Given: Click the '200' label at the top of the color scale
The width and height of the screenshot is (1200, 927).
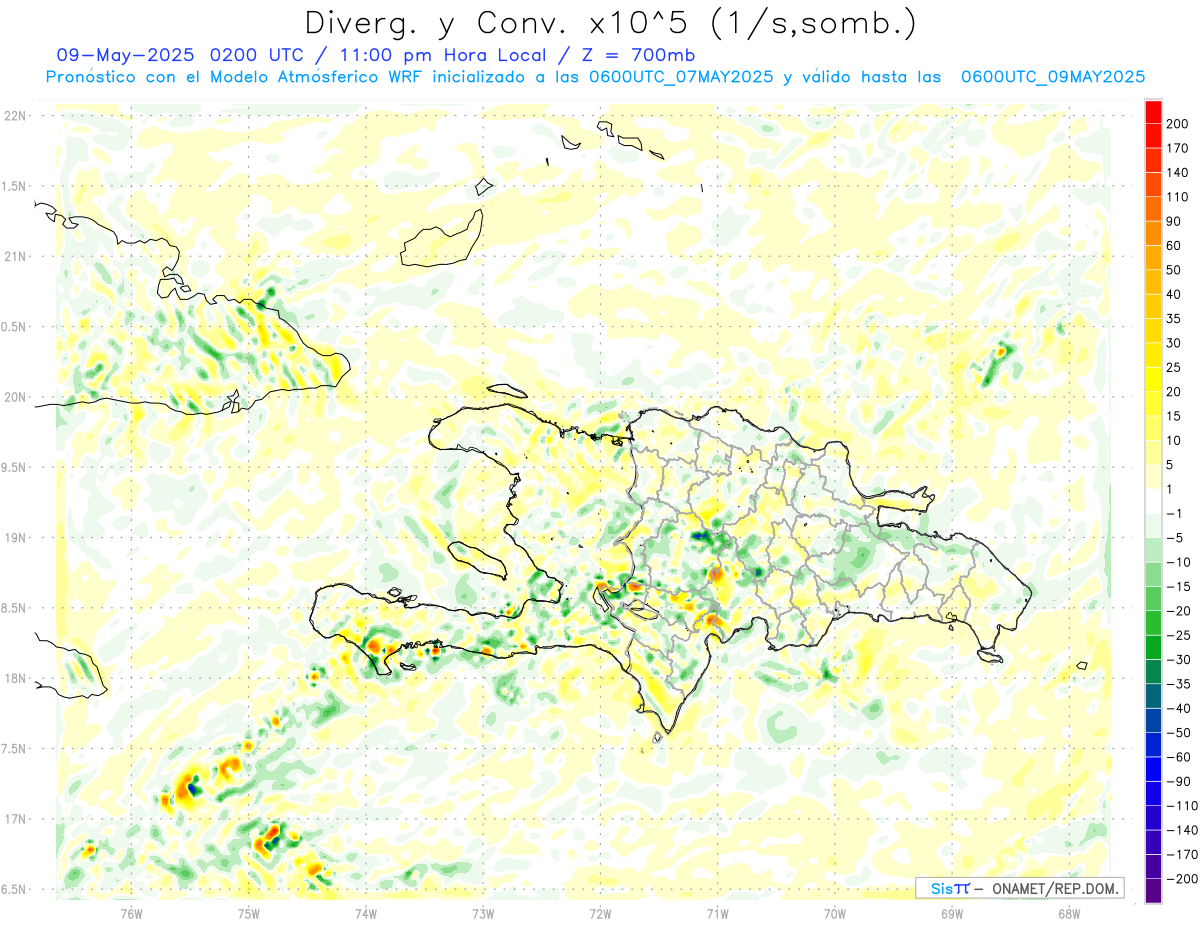Looking at the screenshot, I should coord(1179,124).
